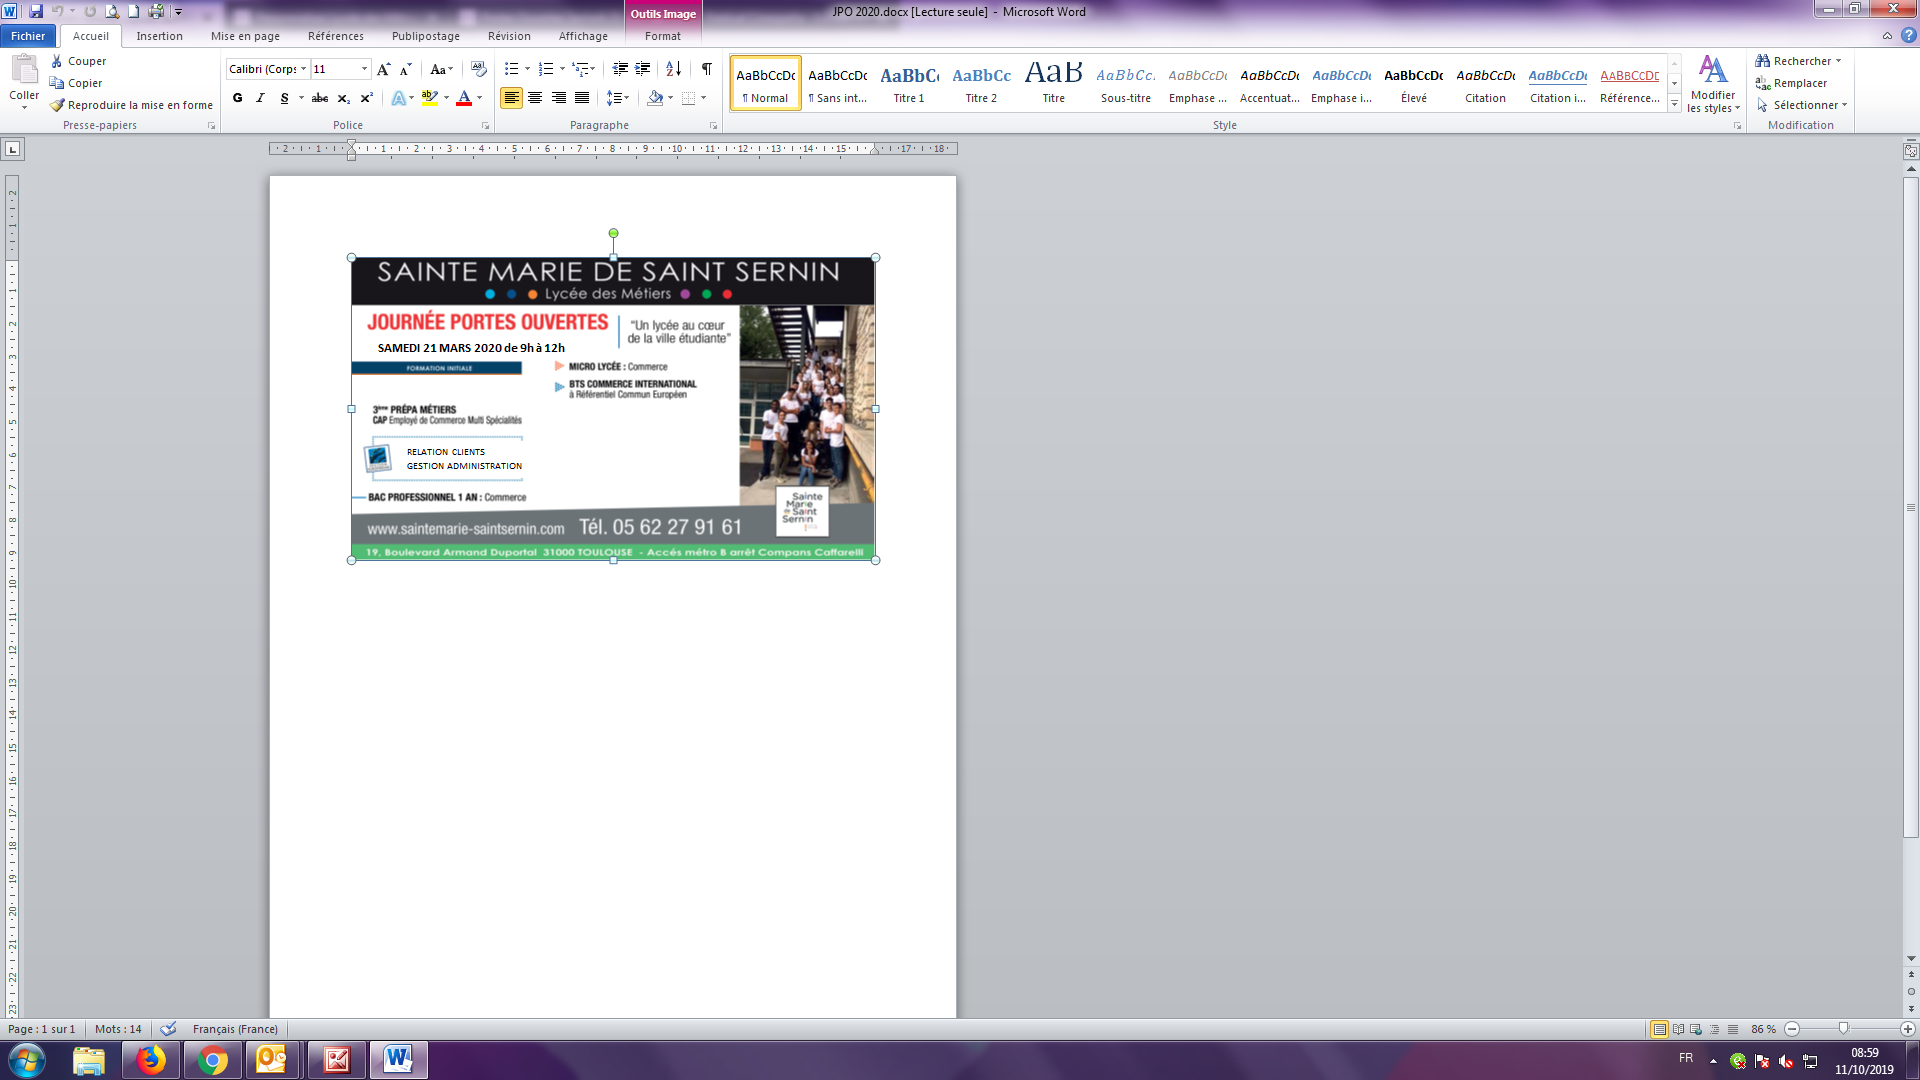Click the clear formatting icon
Image resolution: width=1920 pixels, height=1080 pixels.
(478, 69)
